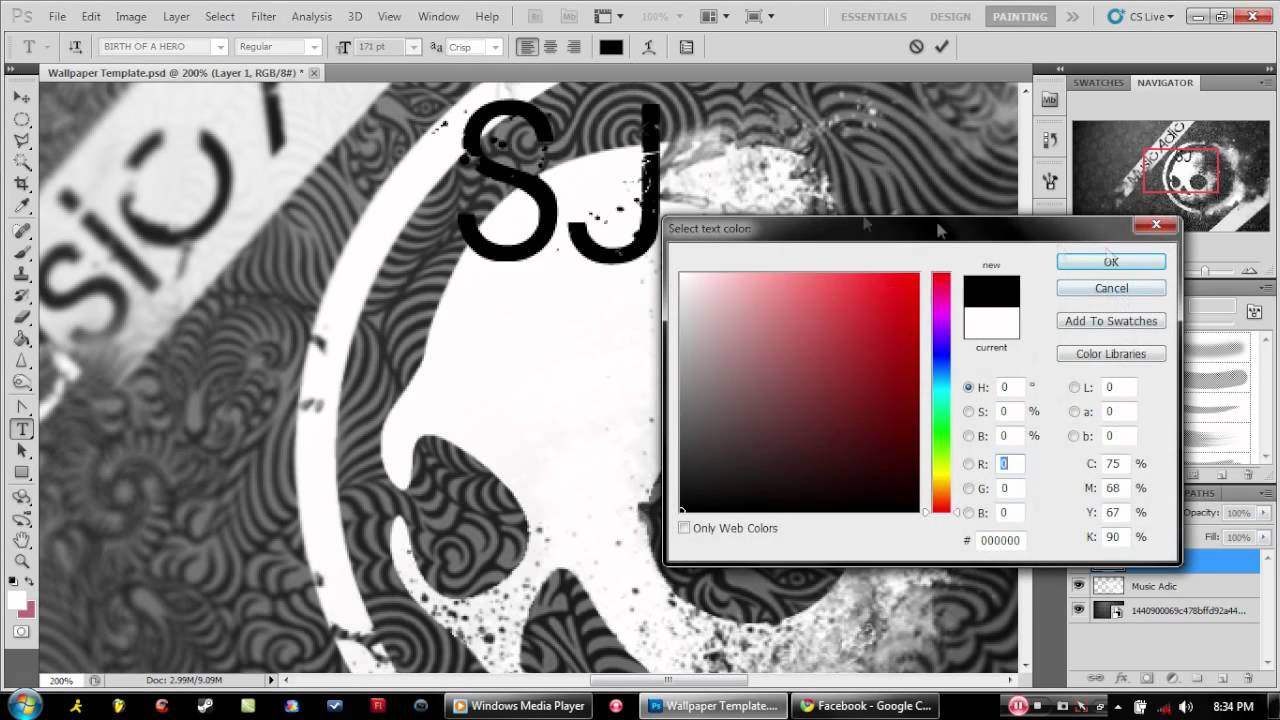Viewport: 1280px width, 720px height.
Task: Select the Paint Bucket tool
Action: pos(21,339)
